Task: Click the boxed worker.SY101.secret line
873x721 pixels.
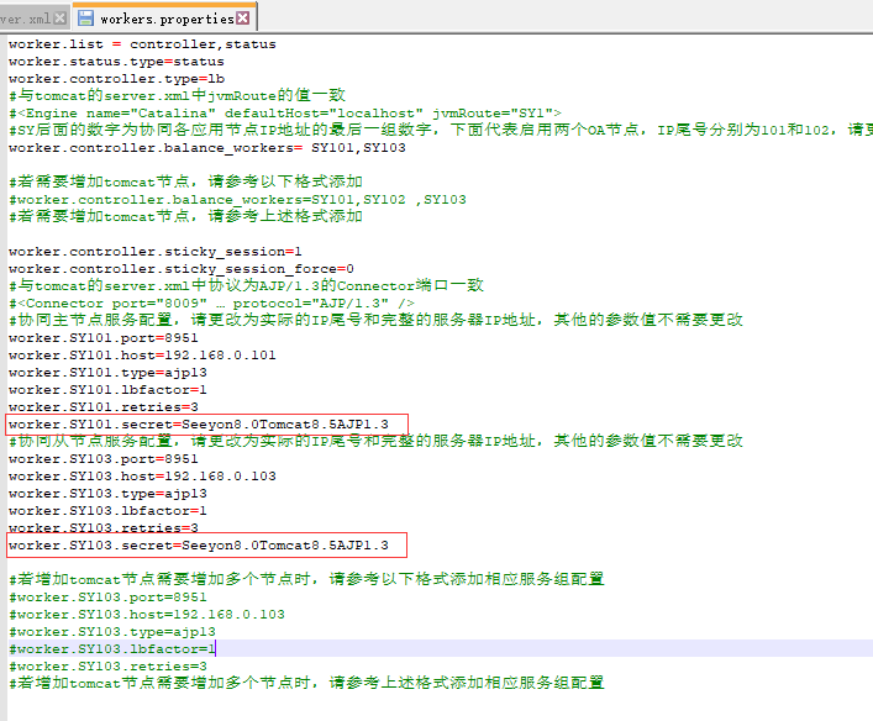Action: click(198, 424)
